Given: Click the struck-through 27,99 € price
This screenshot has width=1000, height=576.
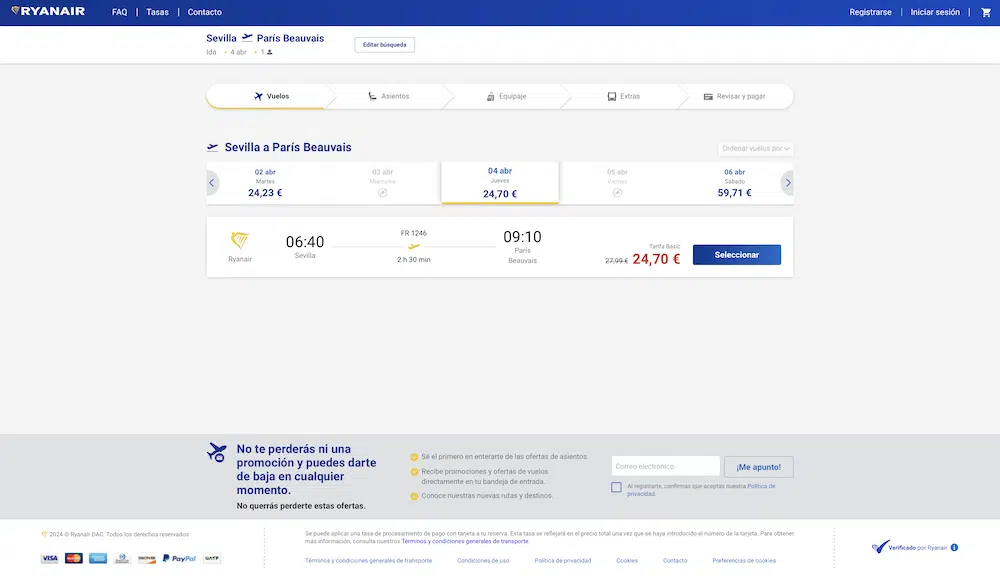Looking at the screenshot, I should (x=617, y=261).
